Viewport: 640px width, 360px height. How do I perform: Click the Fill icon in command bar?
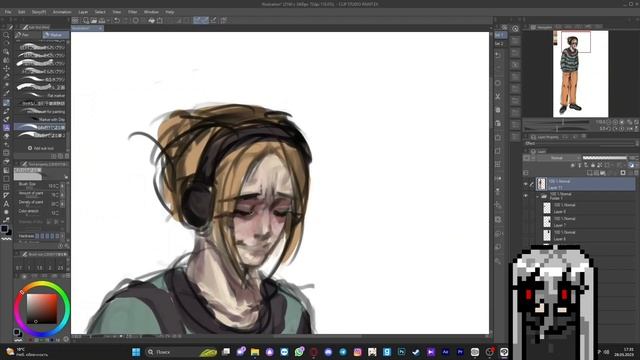pyautogui.click(x=151, y=20)
